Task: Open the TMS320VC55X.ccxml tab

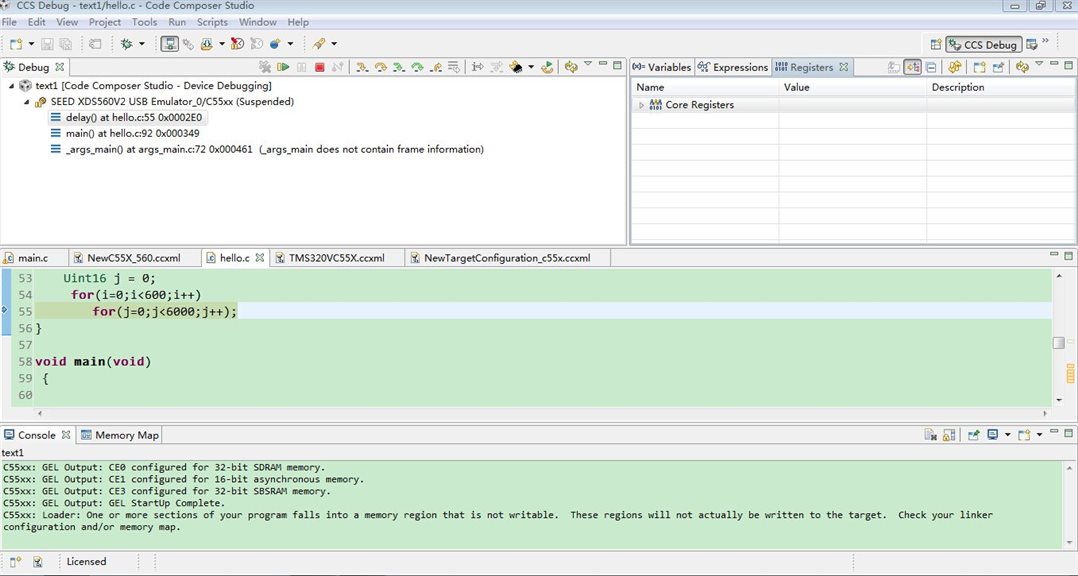Action: tap(337, 258)
